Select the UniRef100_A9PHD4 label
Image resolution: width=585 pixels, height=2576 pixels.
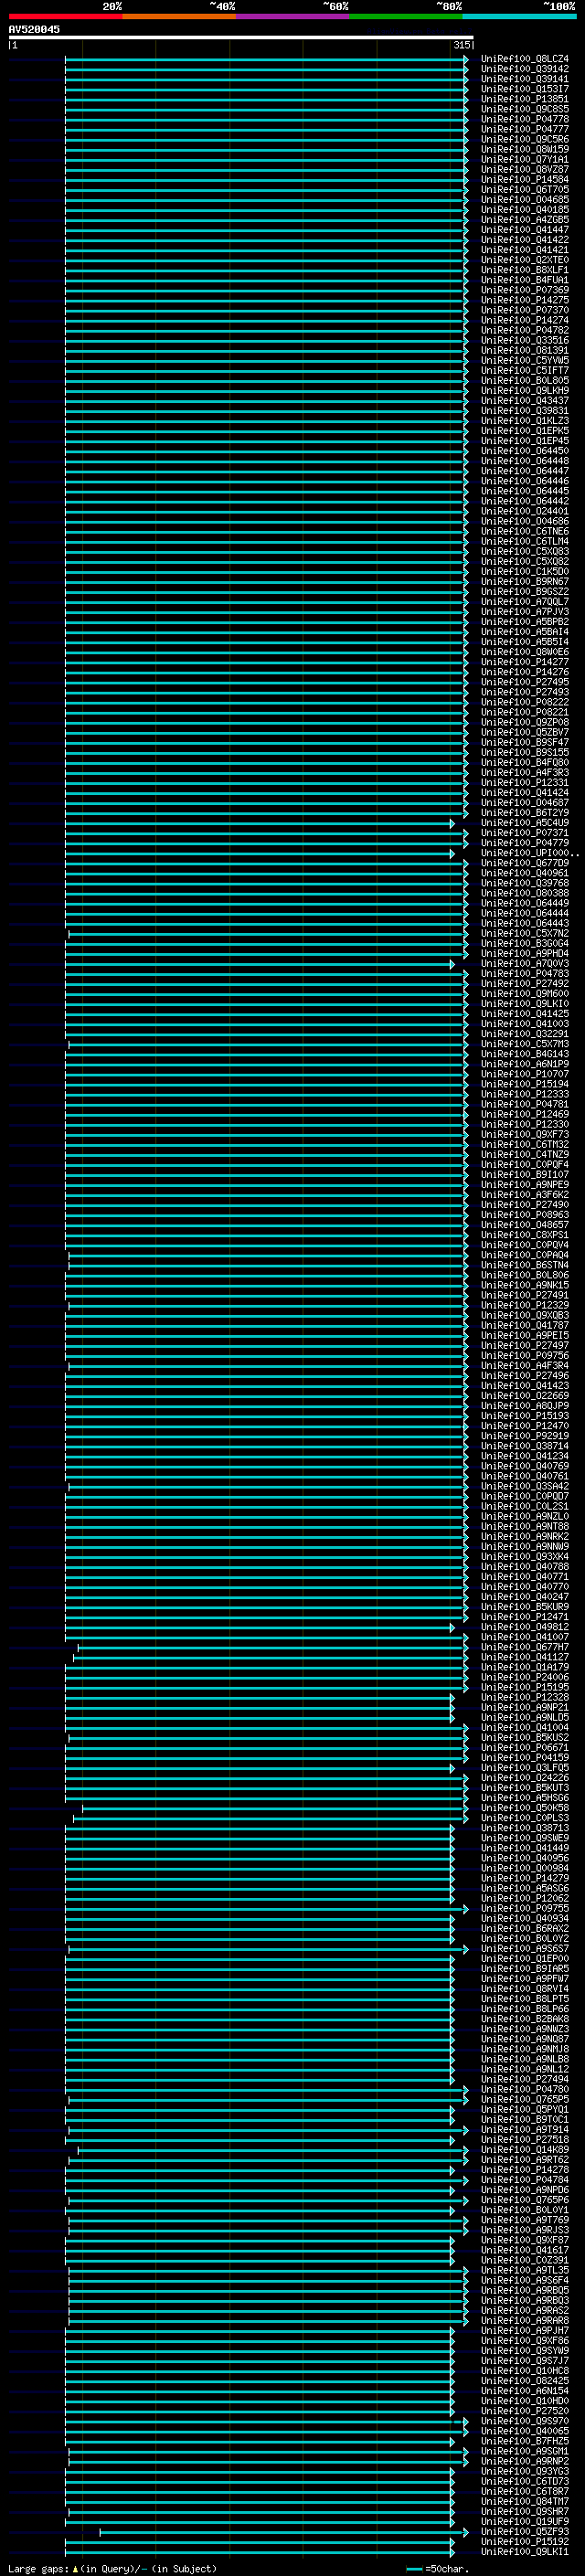tap(525, 953)
